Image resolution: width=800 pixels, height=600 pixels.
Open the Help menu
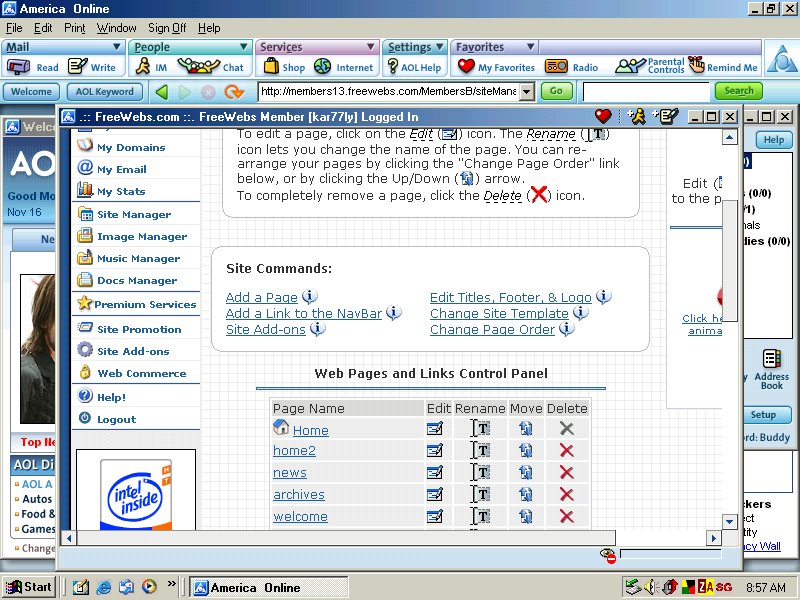[209, 28]
